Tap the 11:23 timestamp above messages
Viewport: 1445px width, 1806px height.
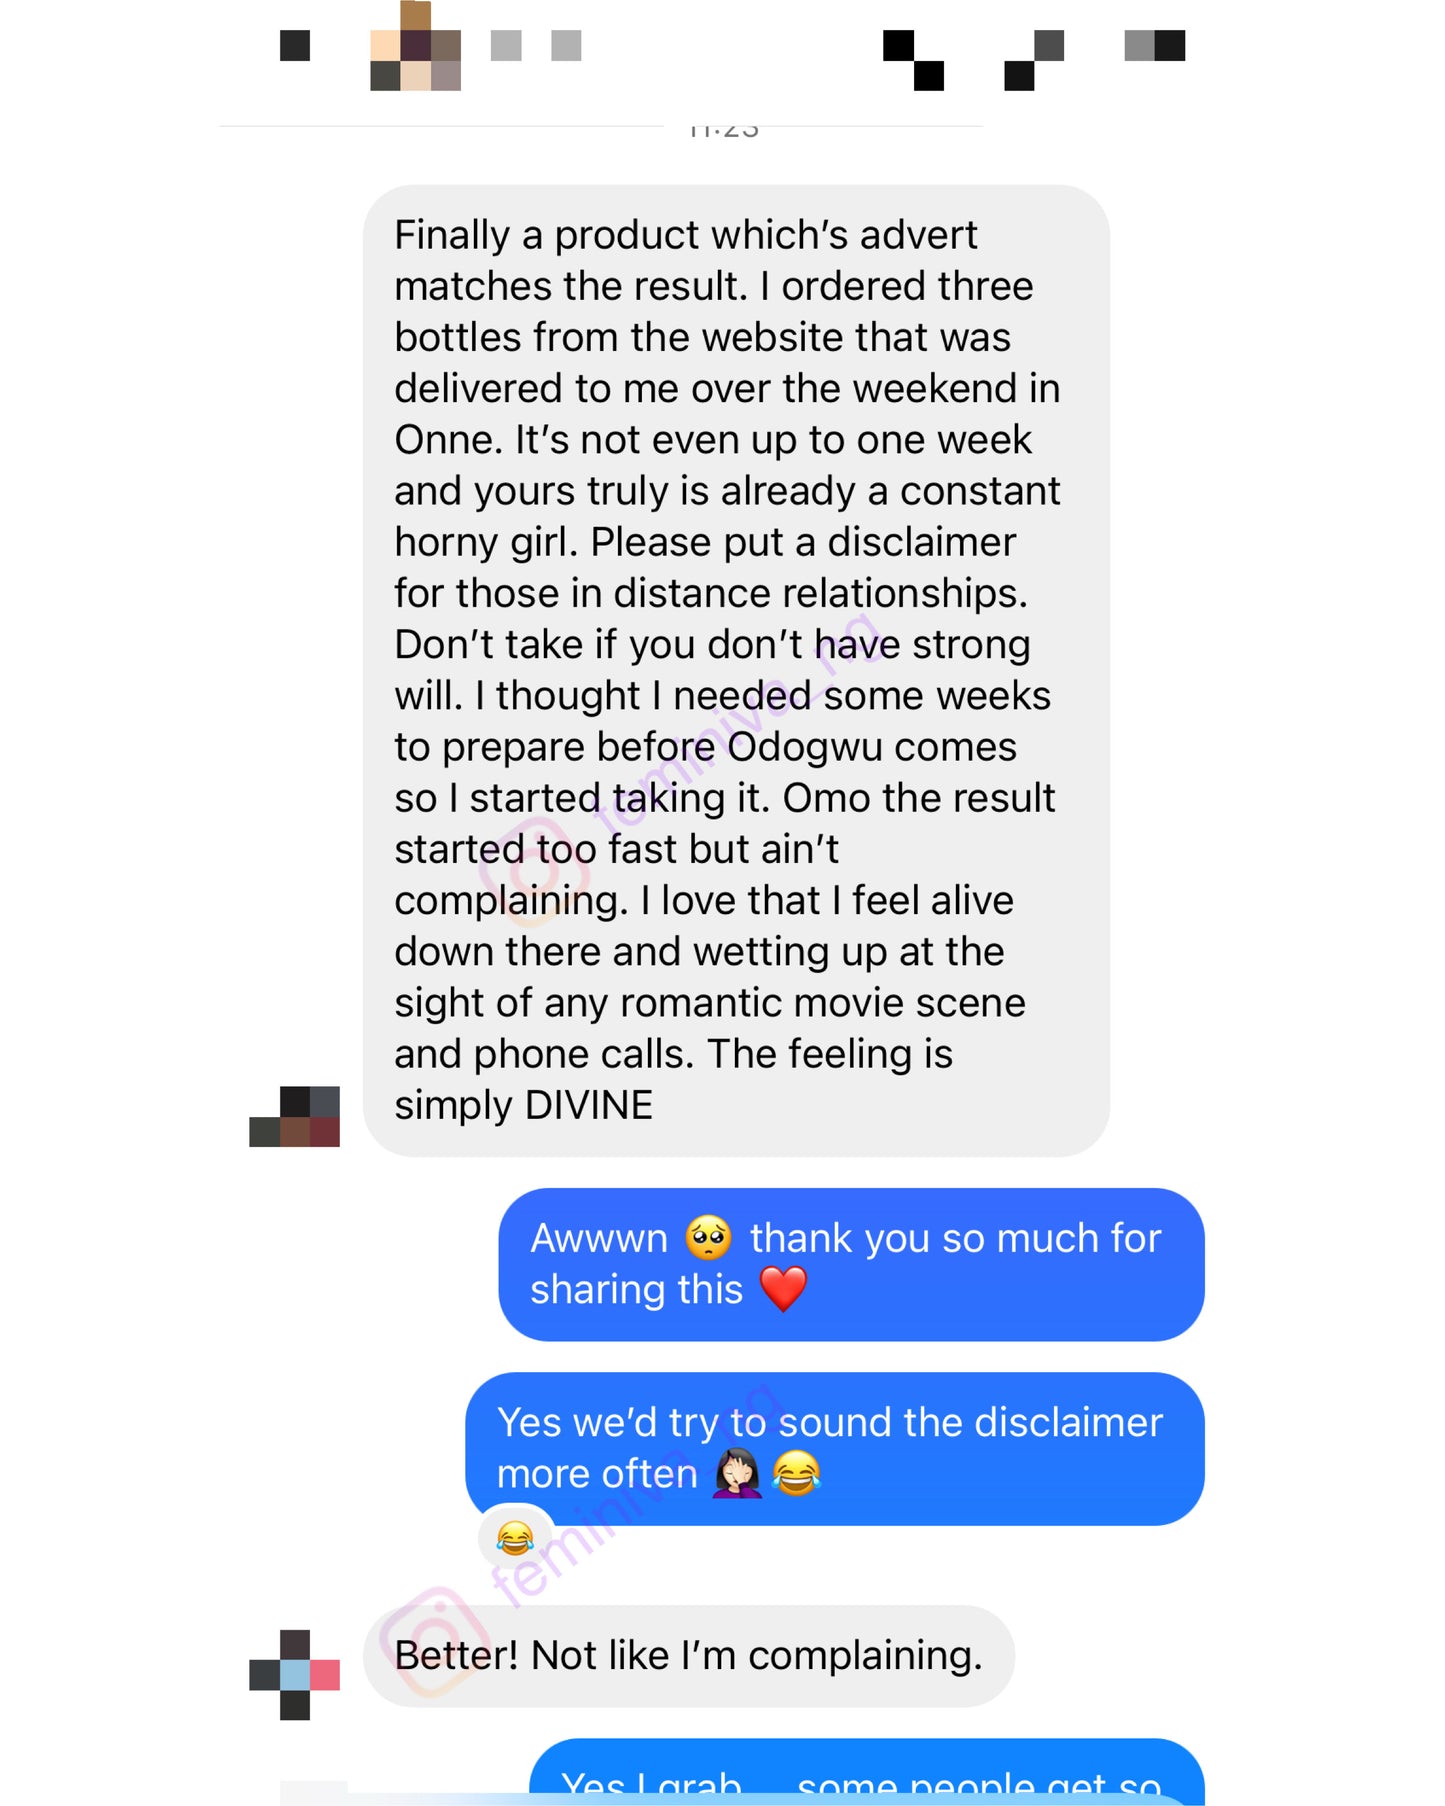[x=724, y=130]
